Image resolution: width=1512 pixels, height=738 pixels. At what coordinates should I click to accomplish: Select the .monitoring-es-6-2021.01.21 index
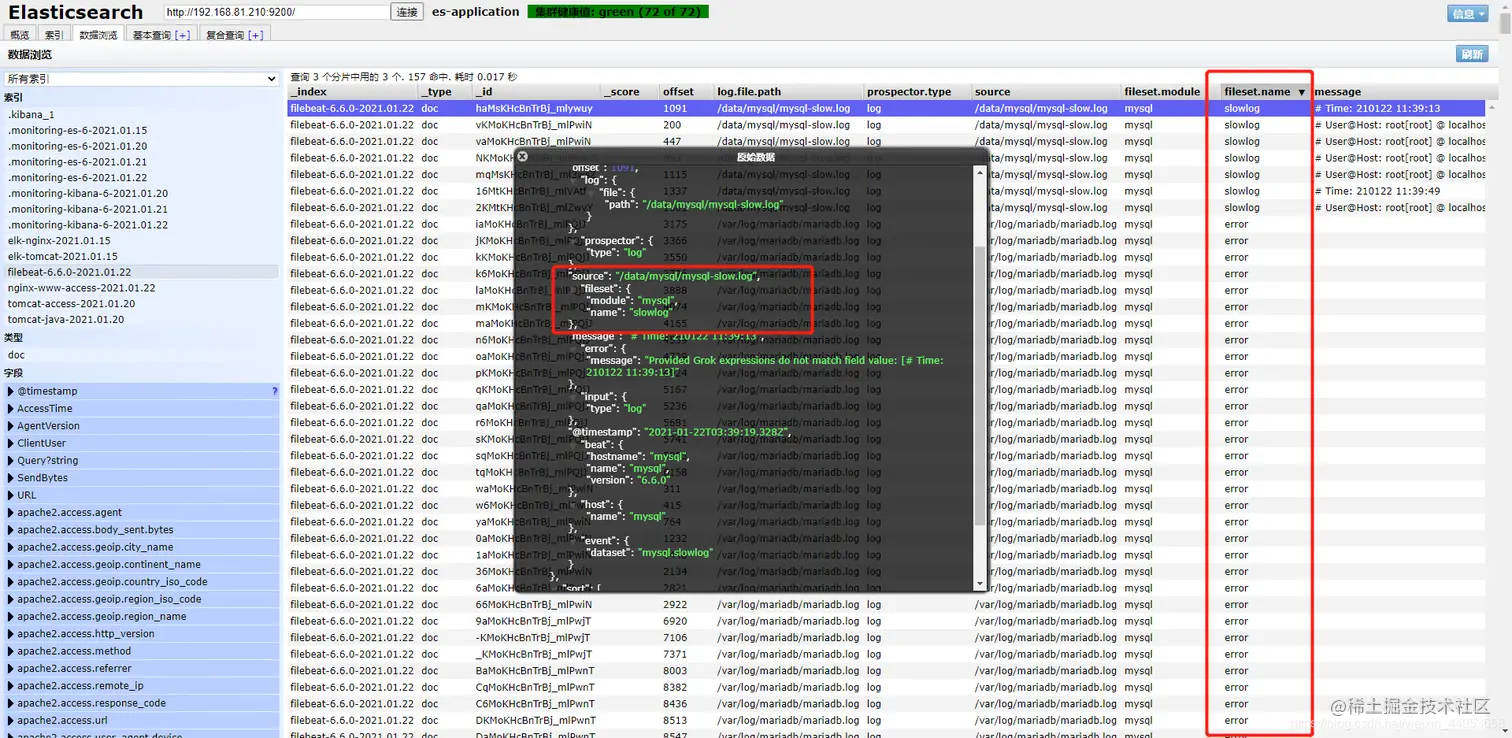(x=141, y=162)
